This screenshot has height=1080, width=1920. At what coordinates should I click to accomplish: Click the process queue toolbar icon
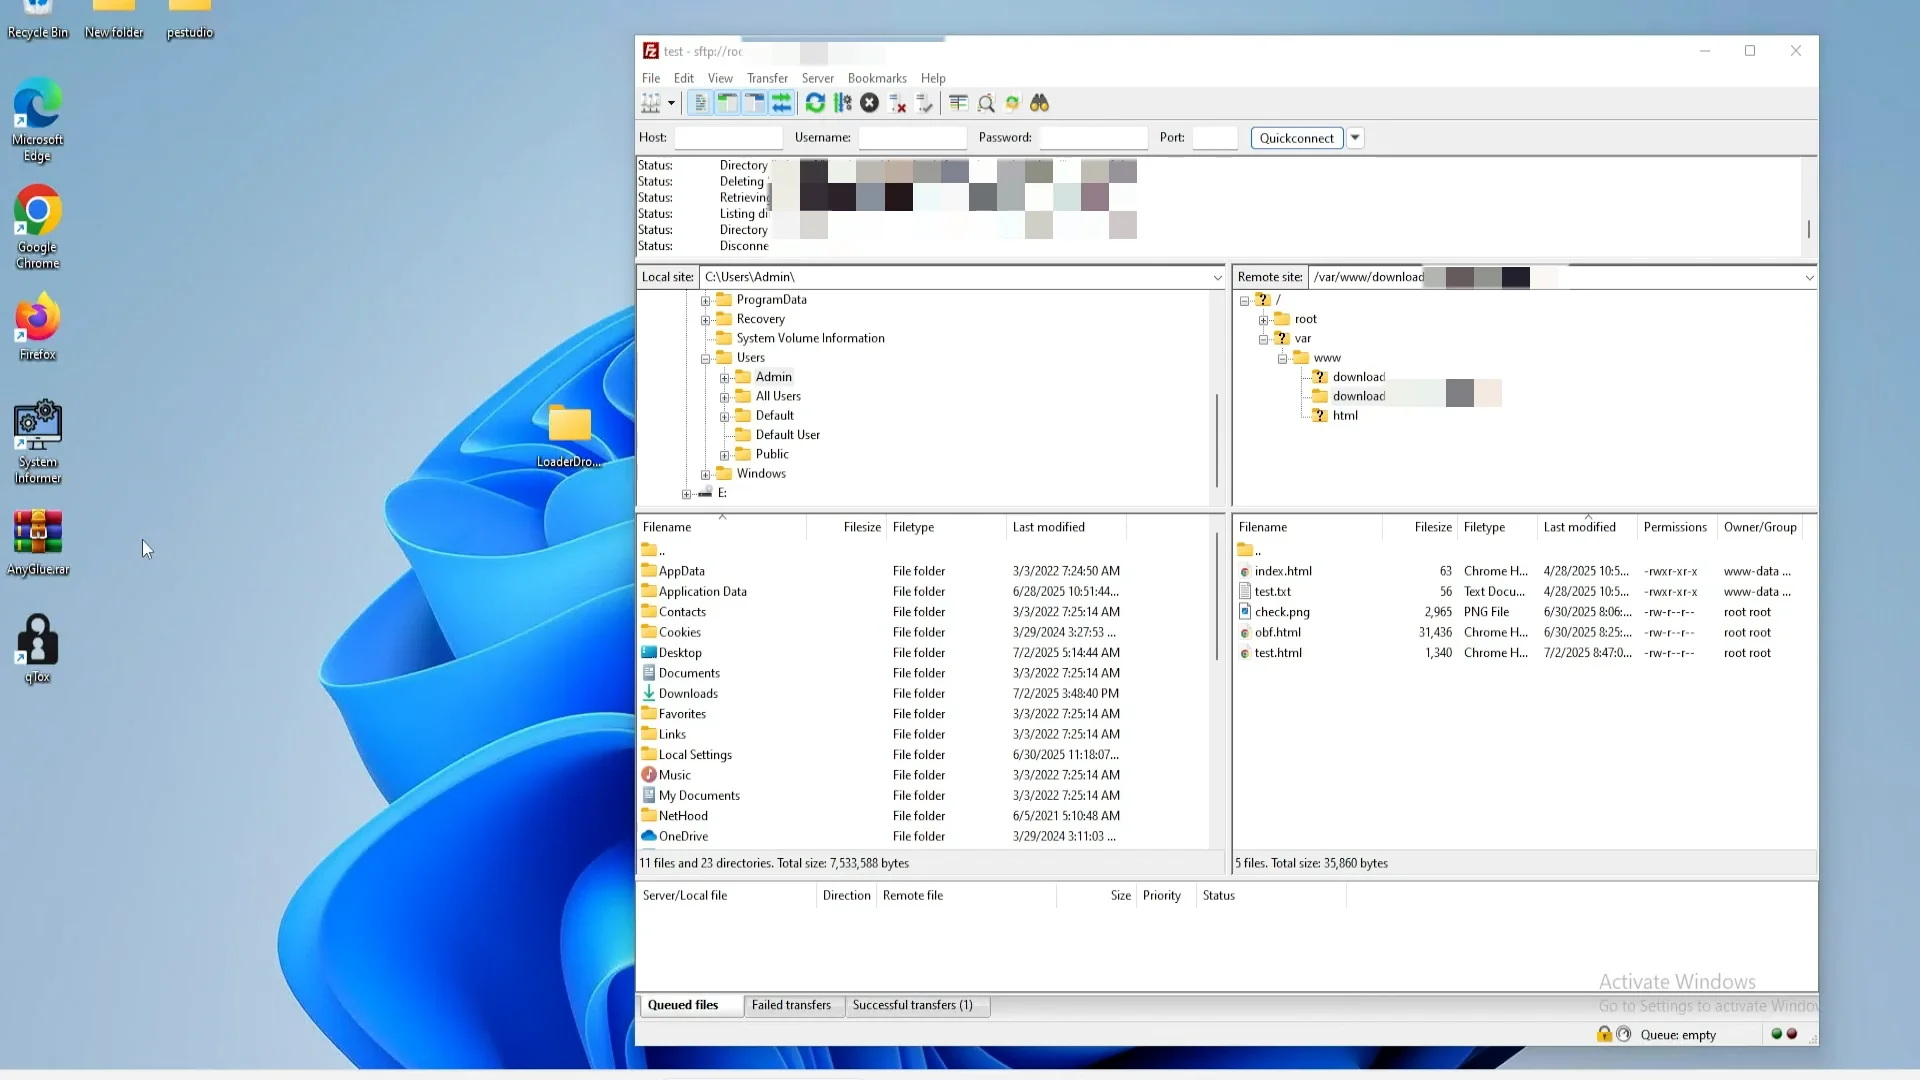(x=842, y=103)
